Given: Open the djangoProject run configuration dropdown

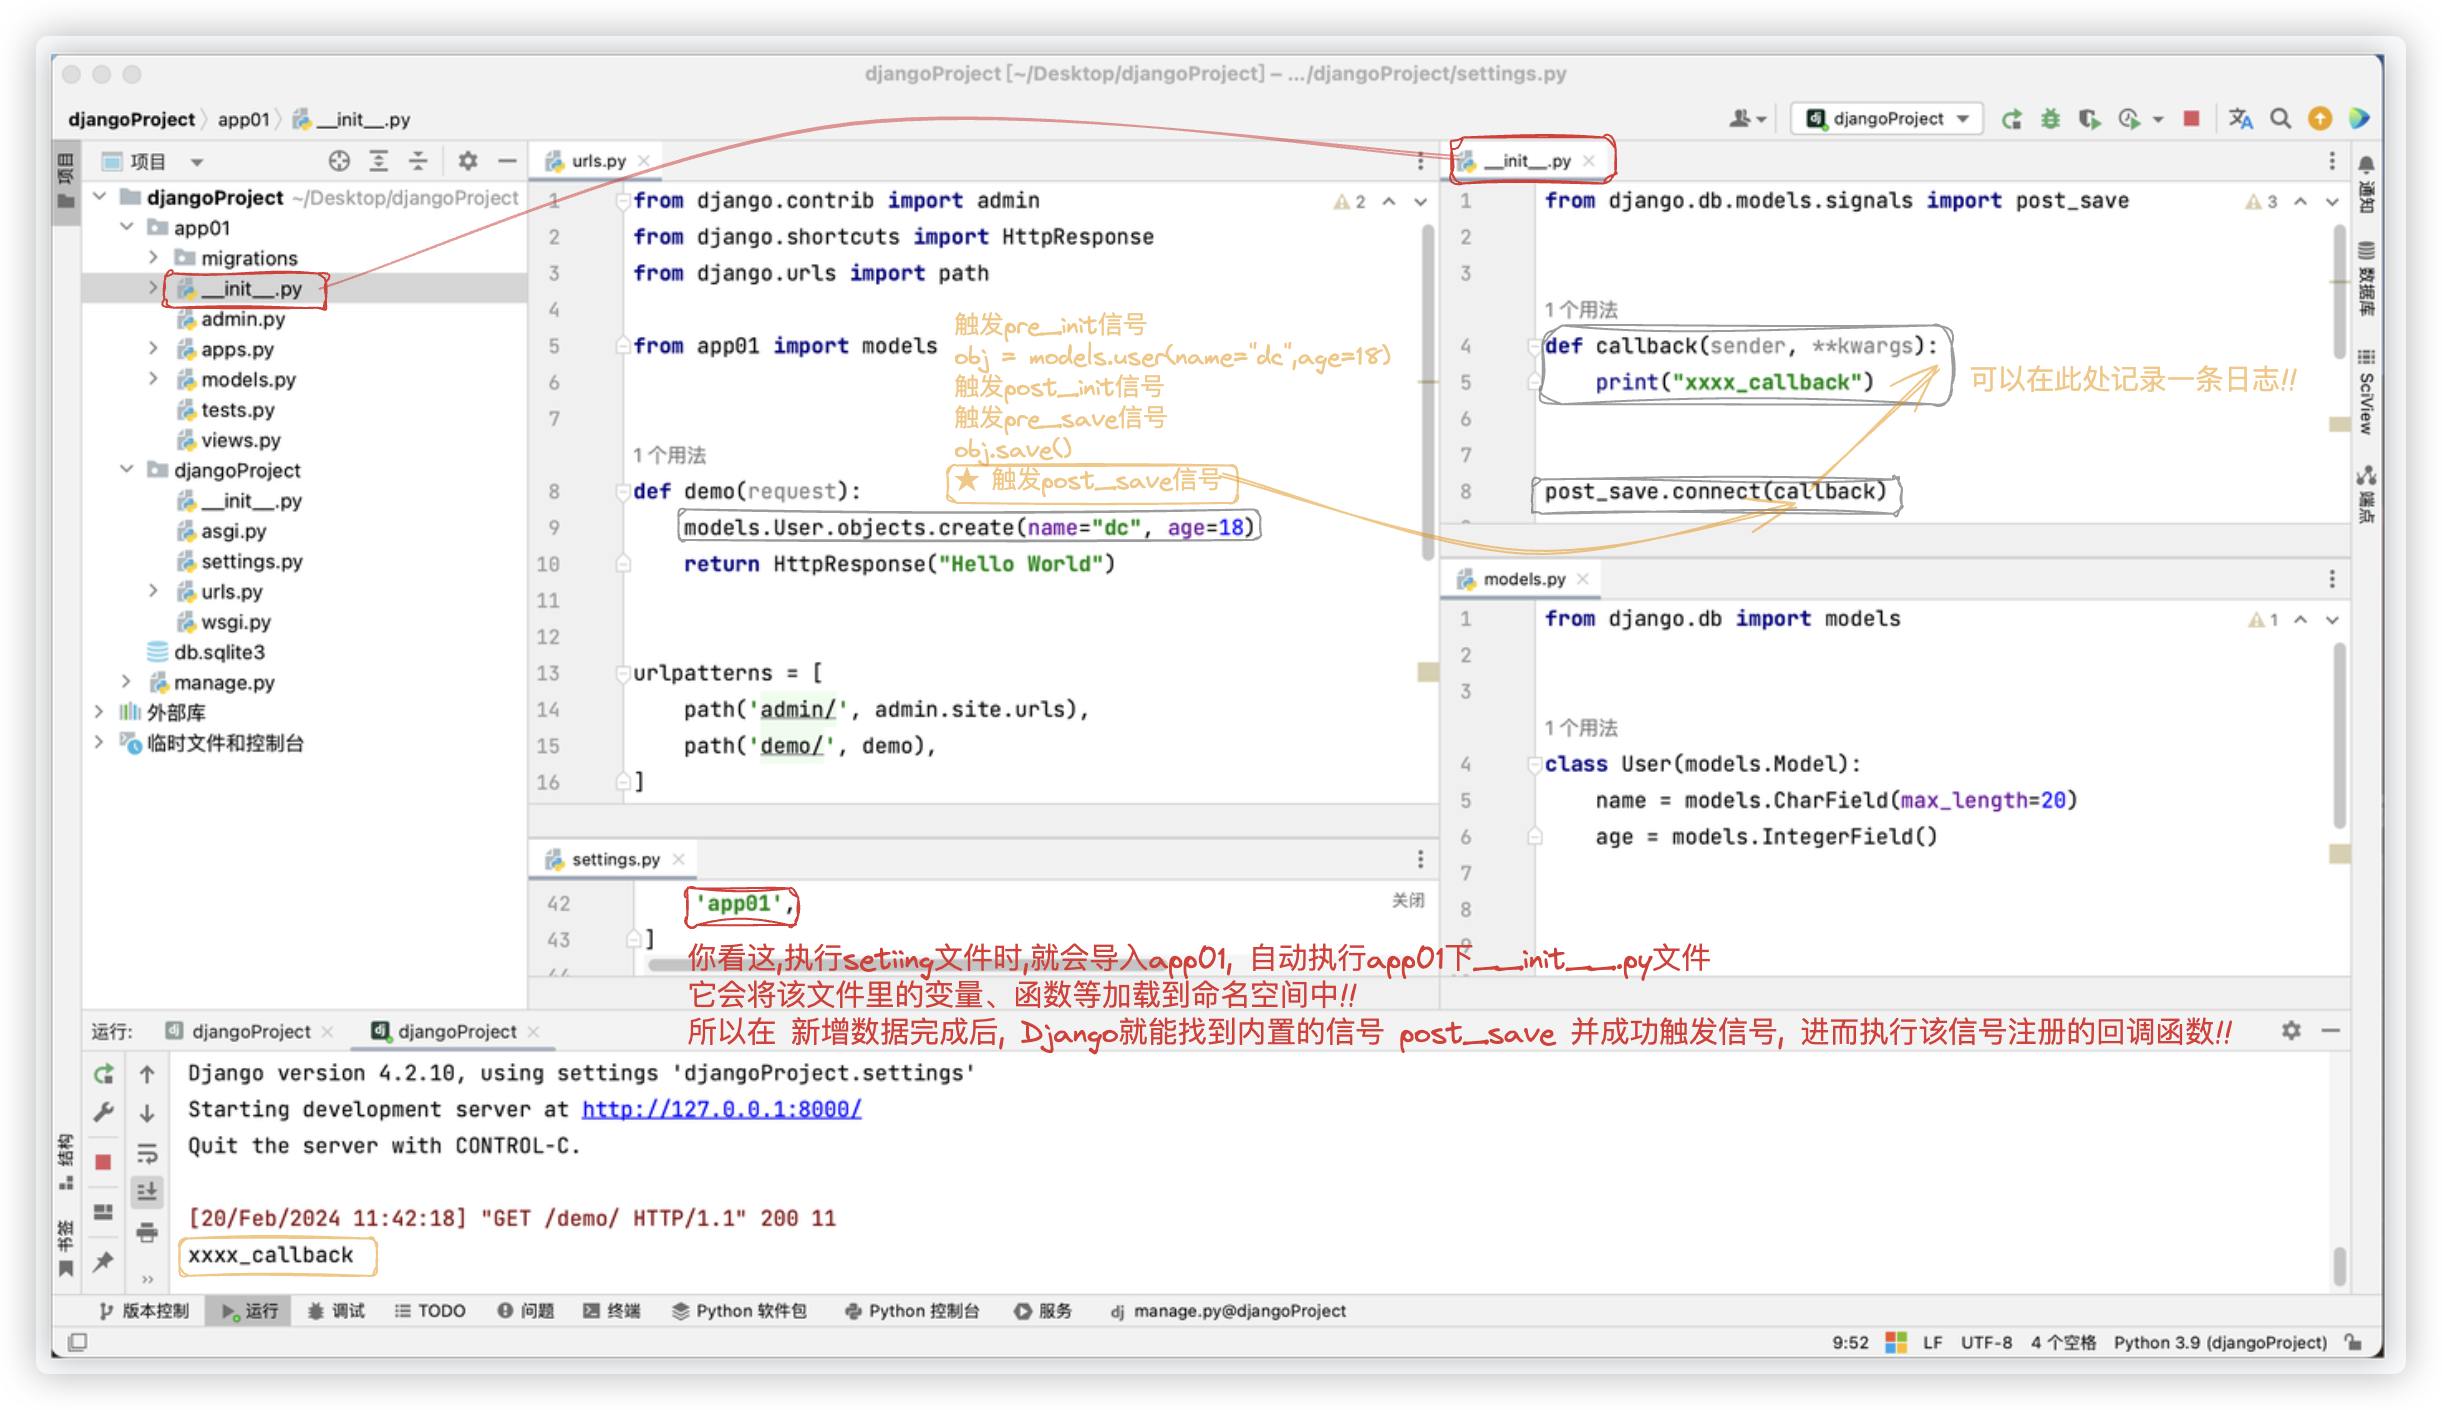Looking at the screenshot, I should pyautogui.click(x=1886, y=119).
